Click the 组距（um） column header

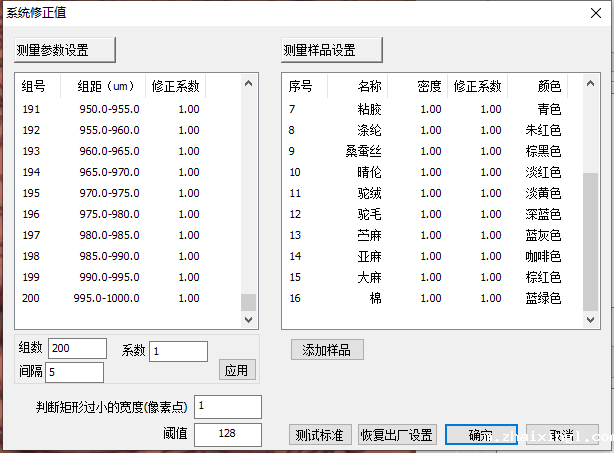(98, 86)
